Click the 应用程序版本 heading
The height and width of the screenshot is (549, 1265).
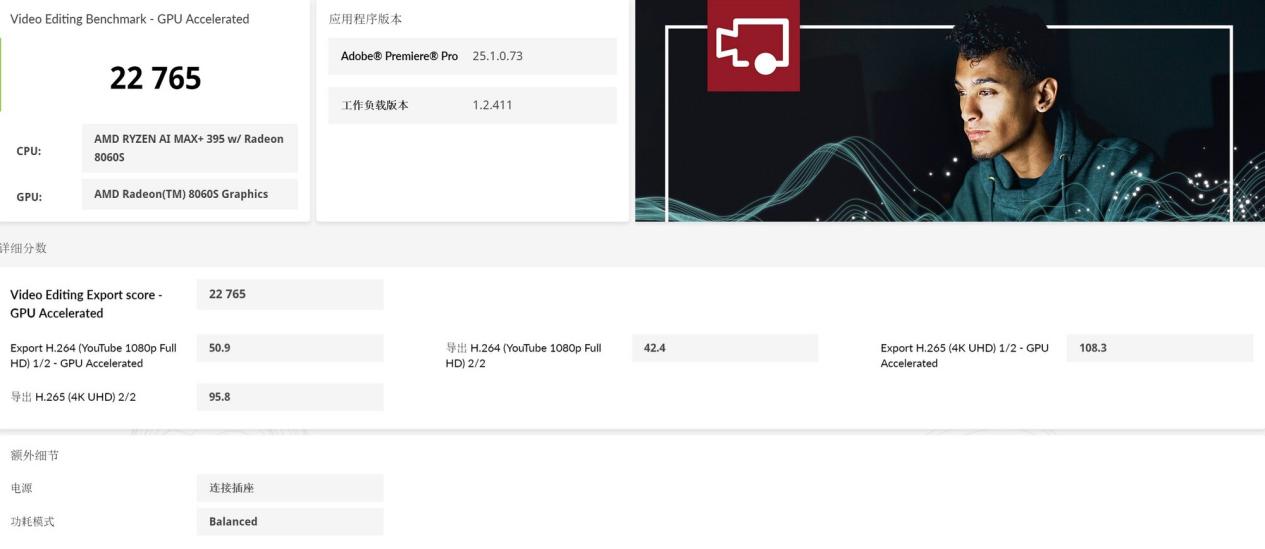[365, 19]
